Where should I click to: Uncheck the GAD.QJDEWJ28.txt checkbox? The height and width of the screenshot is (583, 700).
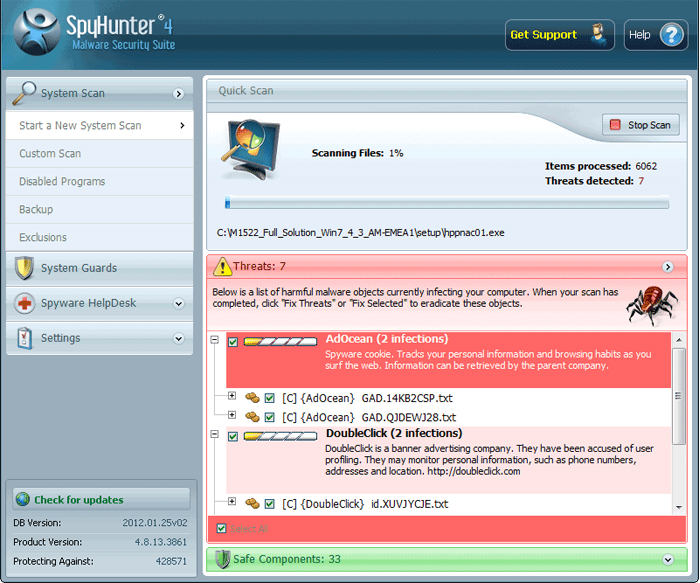coord(269,417)
